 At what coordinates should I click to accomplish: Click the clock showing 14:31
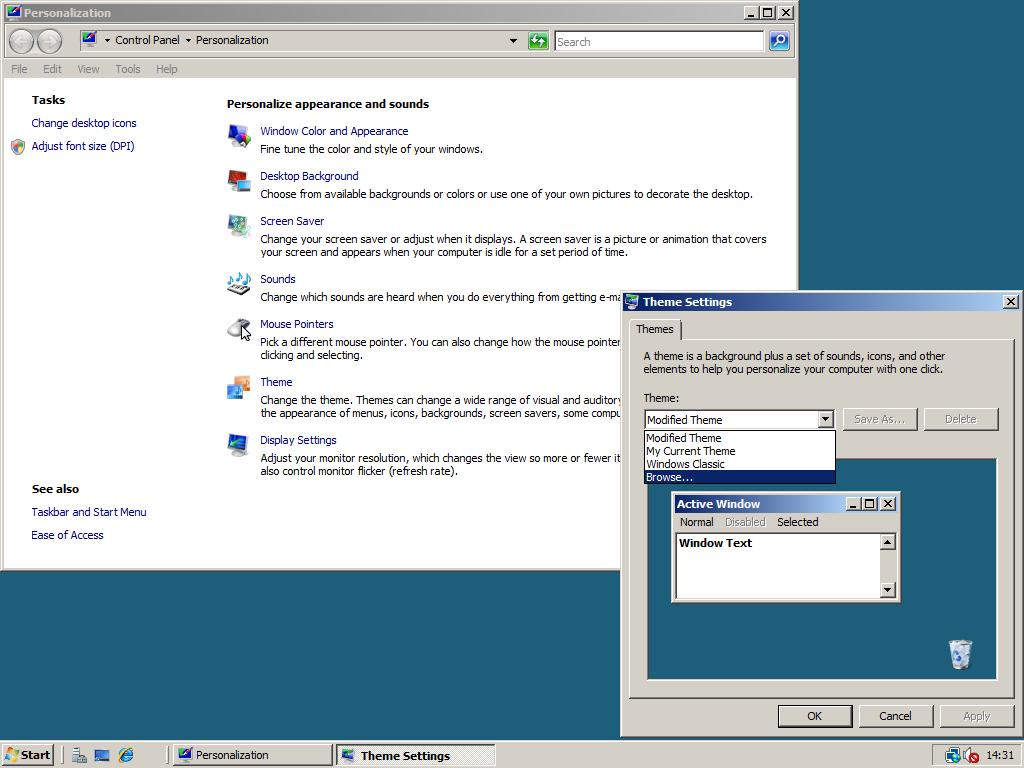[x=999, y=755]
